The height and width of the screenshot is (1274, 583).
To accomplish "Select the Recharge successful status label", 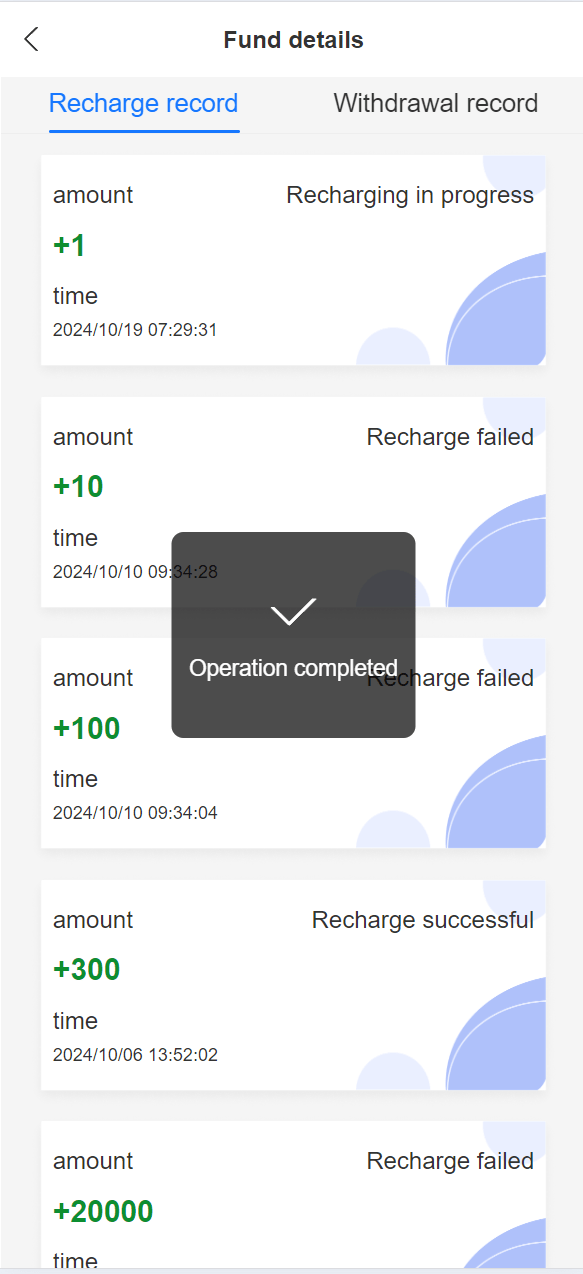I will click(423, 920).
